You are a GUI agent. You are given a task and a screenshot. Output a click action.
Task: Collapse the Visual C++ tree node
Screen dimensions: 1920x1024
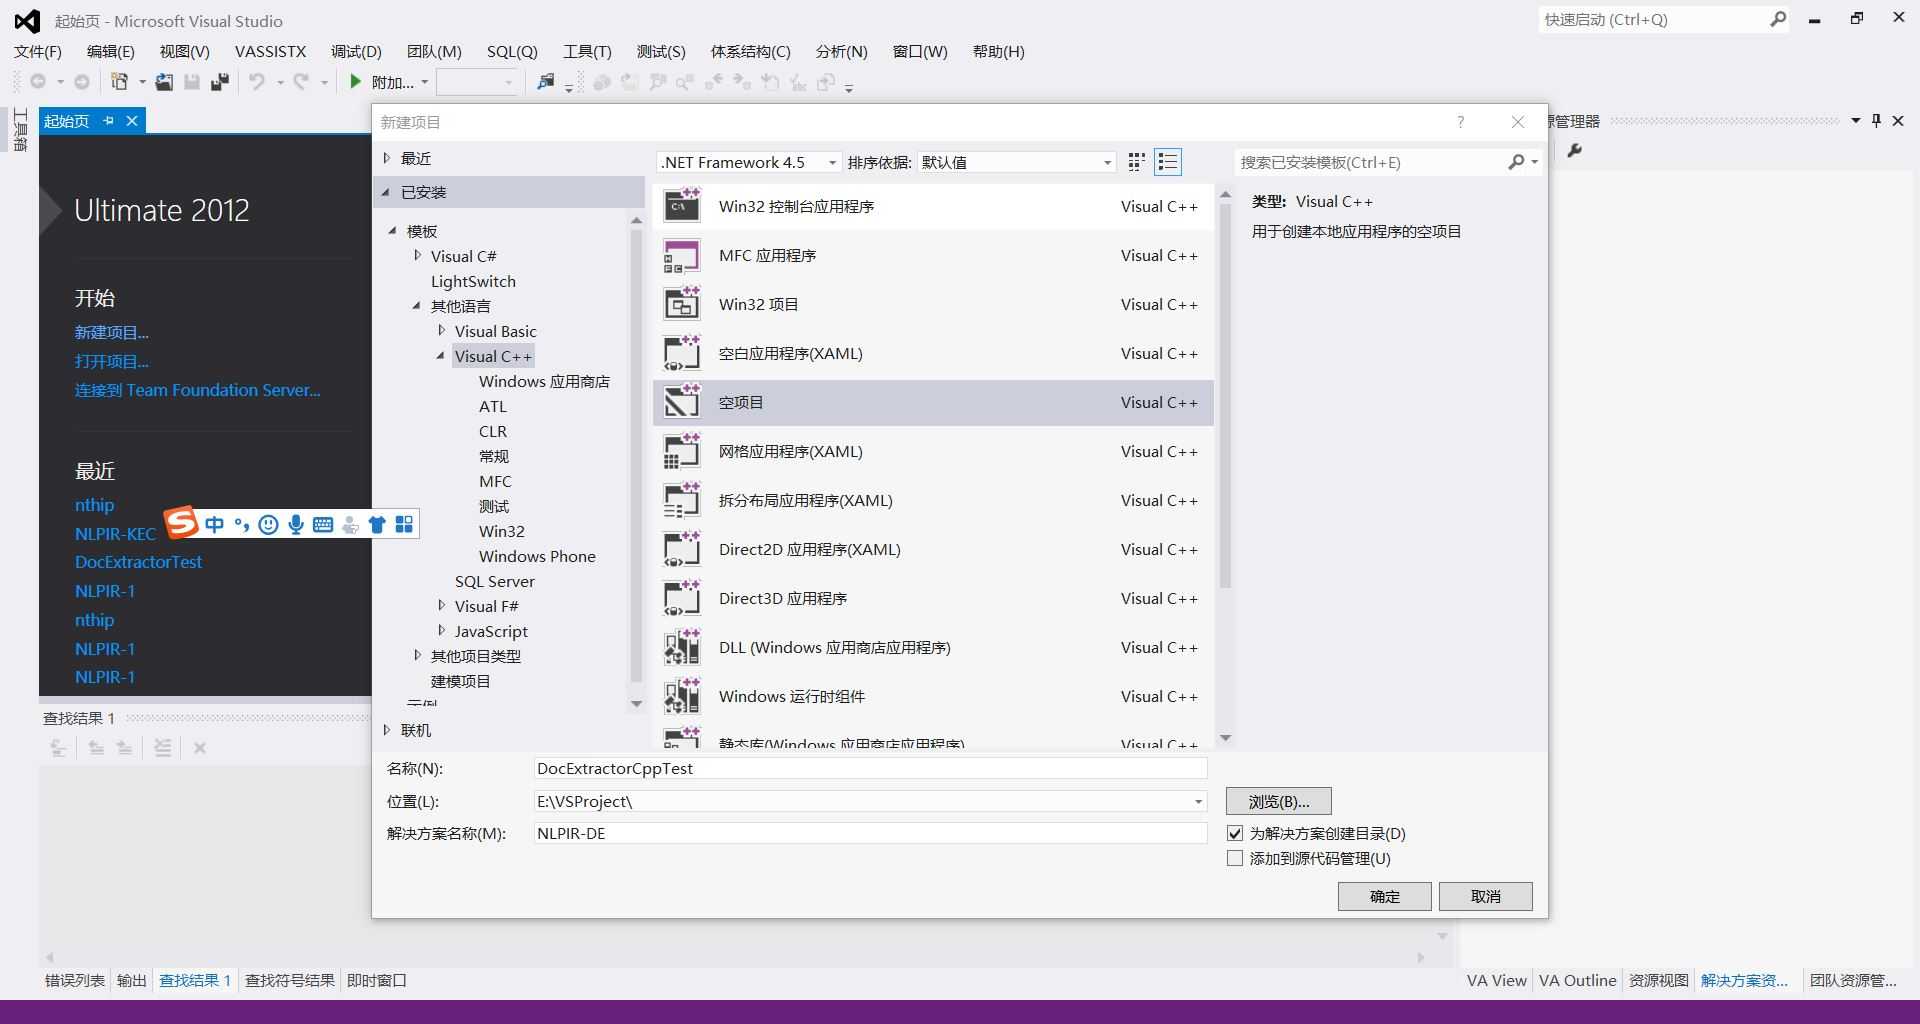[x=441, y=356]
